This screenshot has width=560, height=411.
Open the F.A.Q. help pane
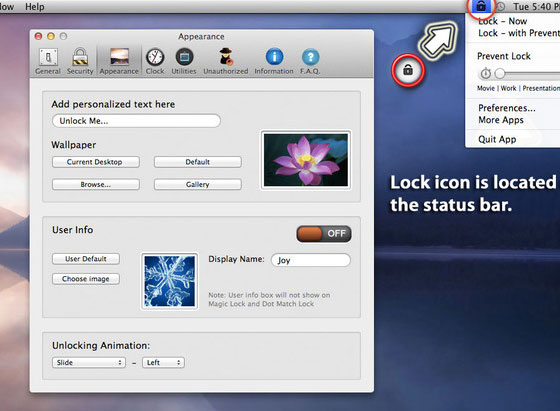click(x=310, y=61)
